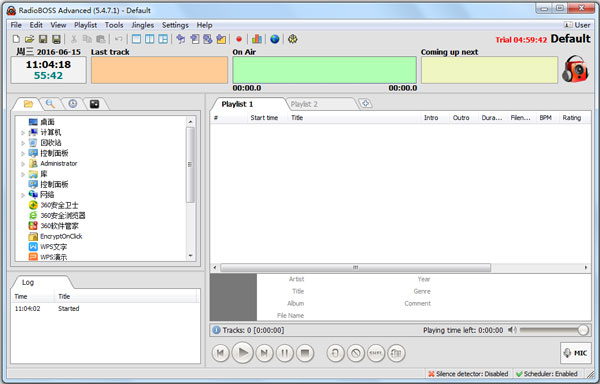Click the add music note toolbar icon
Image resolution: width=600 pixels, height=384 pixels.
pos(181,39)
